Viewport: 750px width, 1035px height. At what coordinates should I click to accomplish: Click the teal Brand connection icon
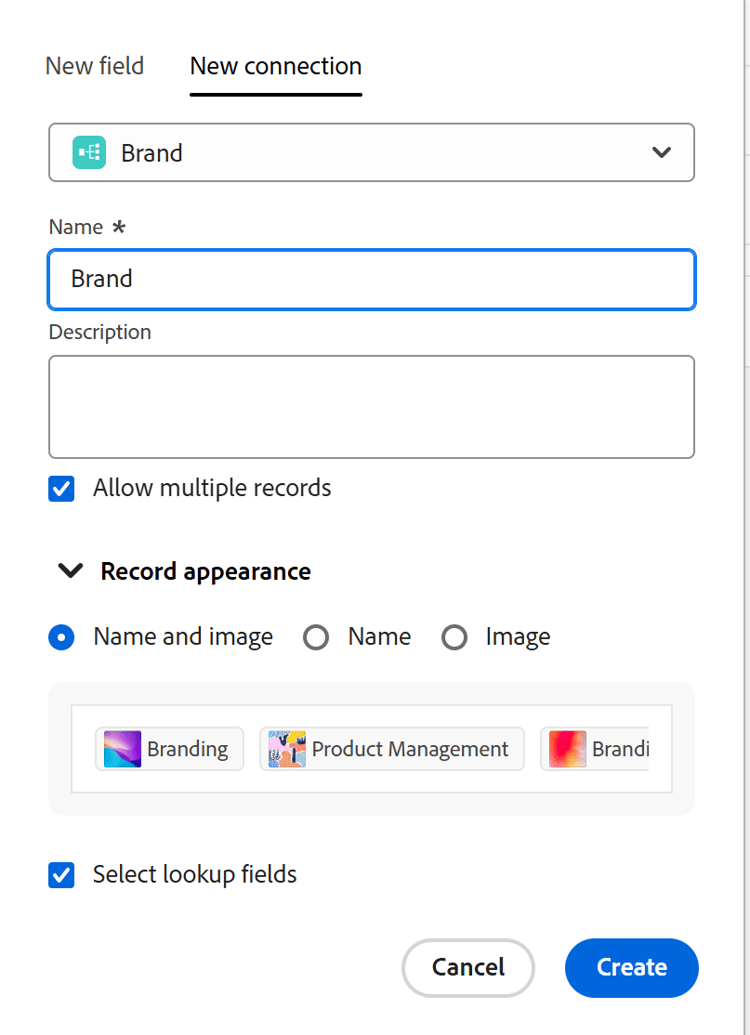coord(89,152)
